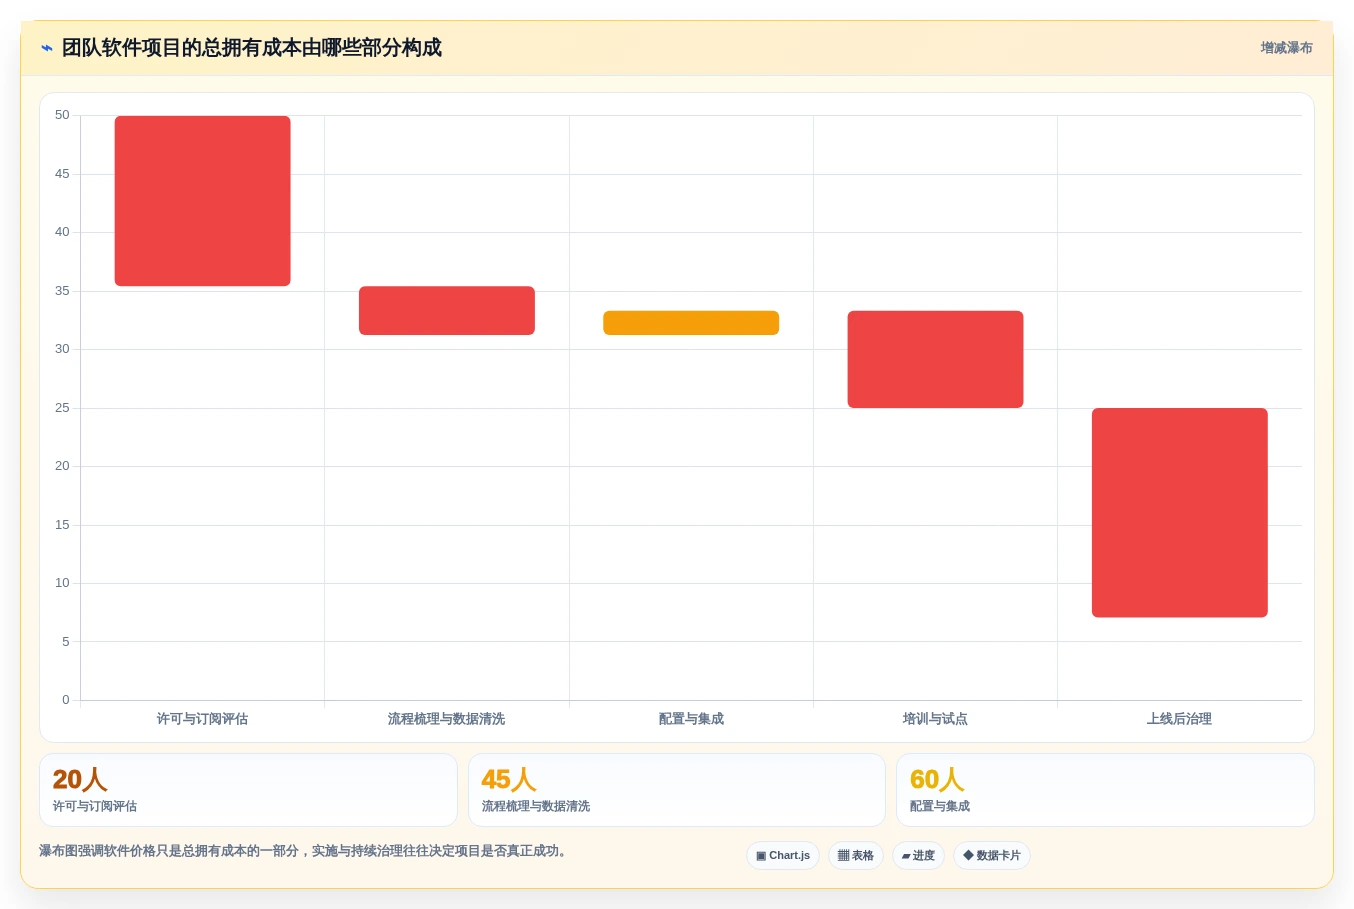Select the red 许可与订阅评估 waterfall bar
1354x909 pixels.
(x=203, y=201)
